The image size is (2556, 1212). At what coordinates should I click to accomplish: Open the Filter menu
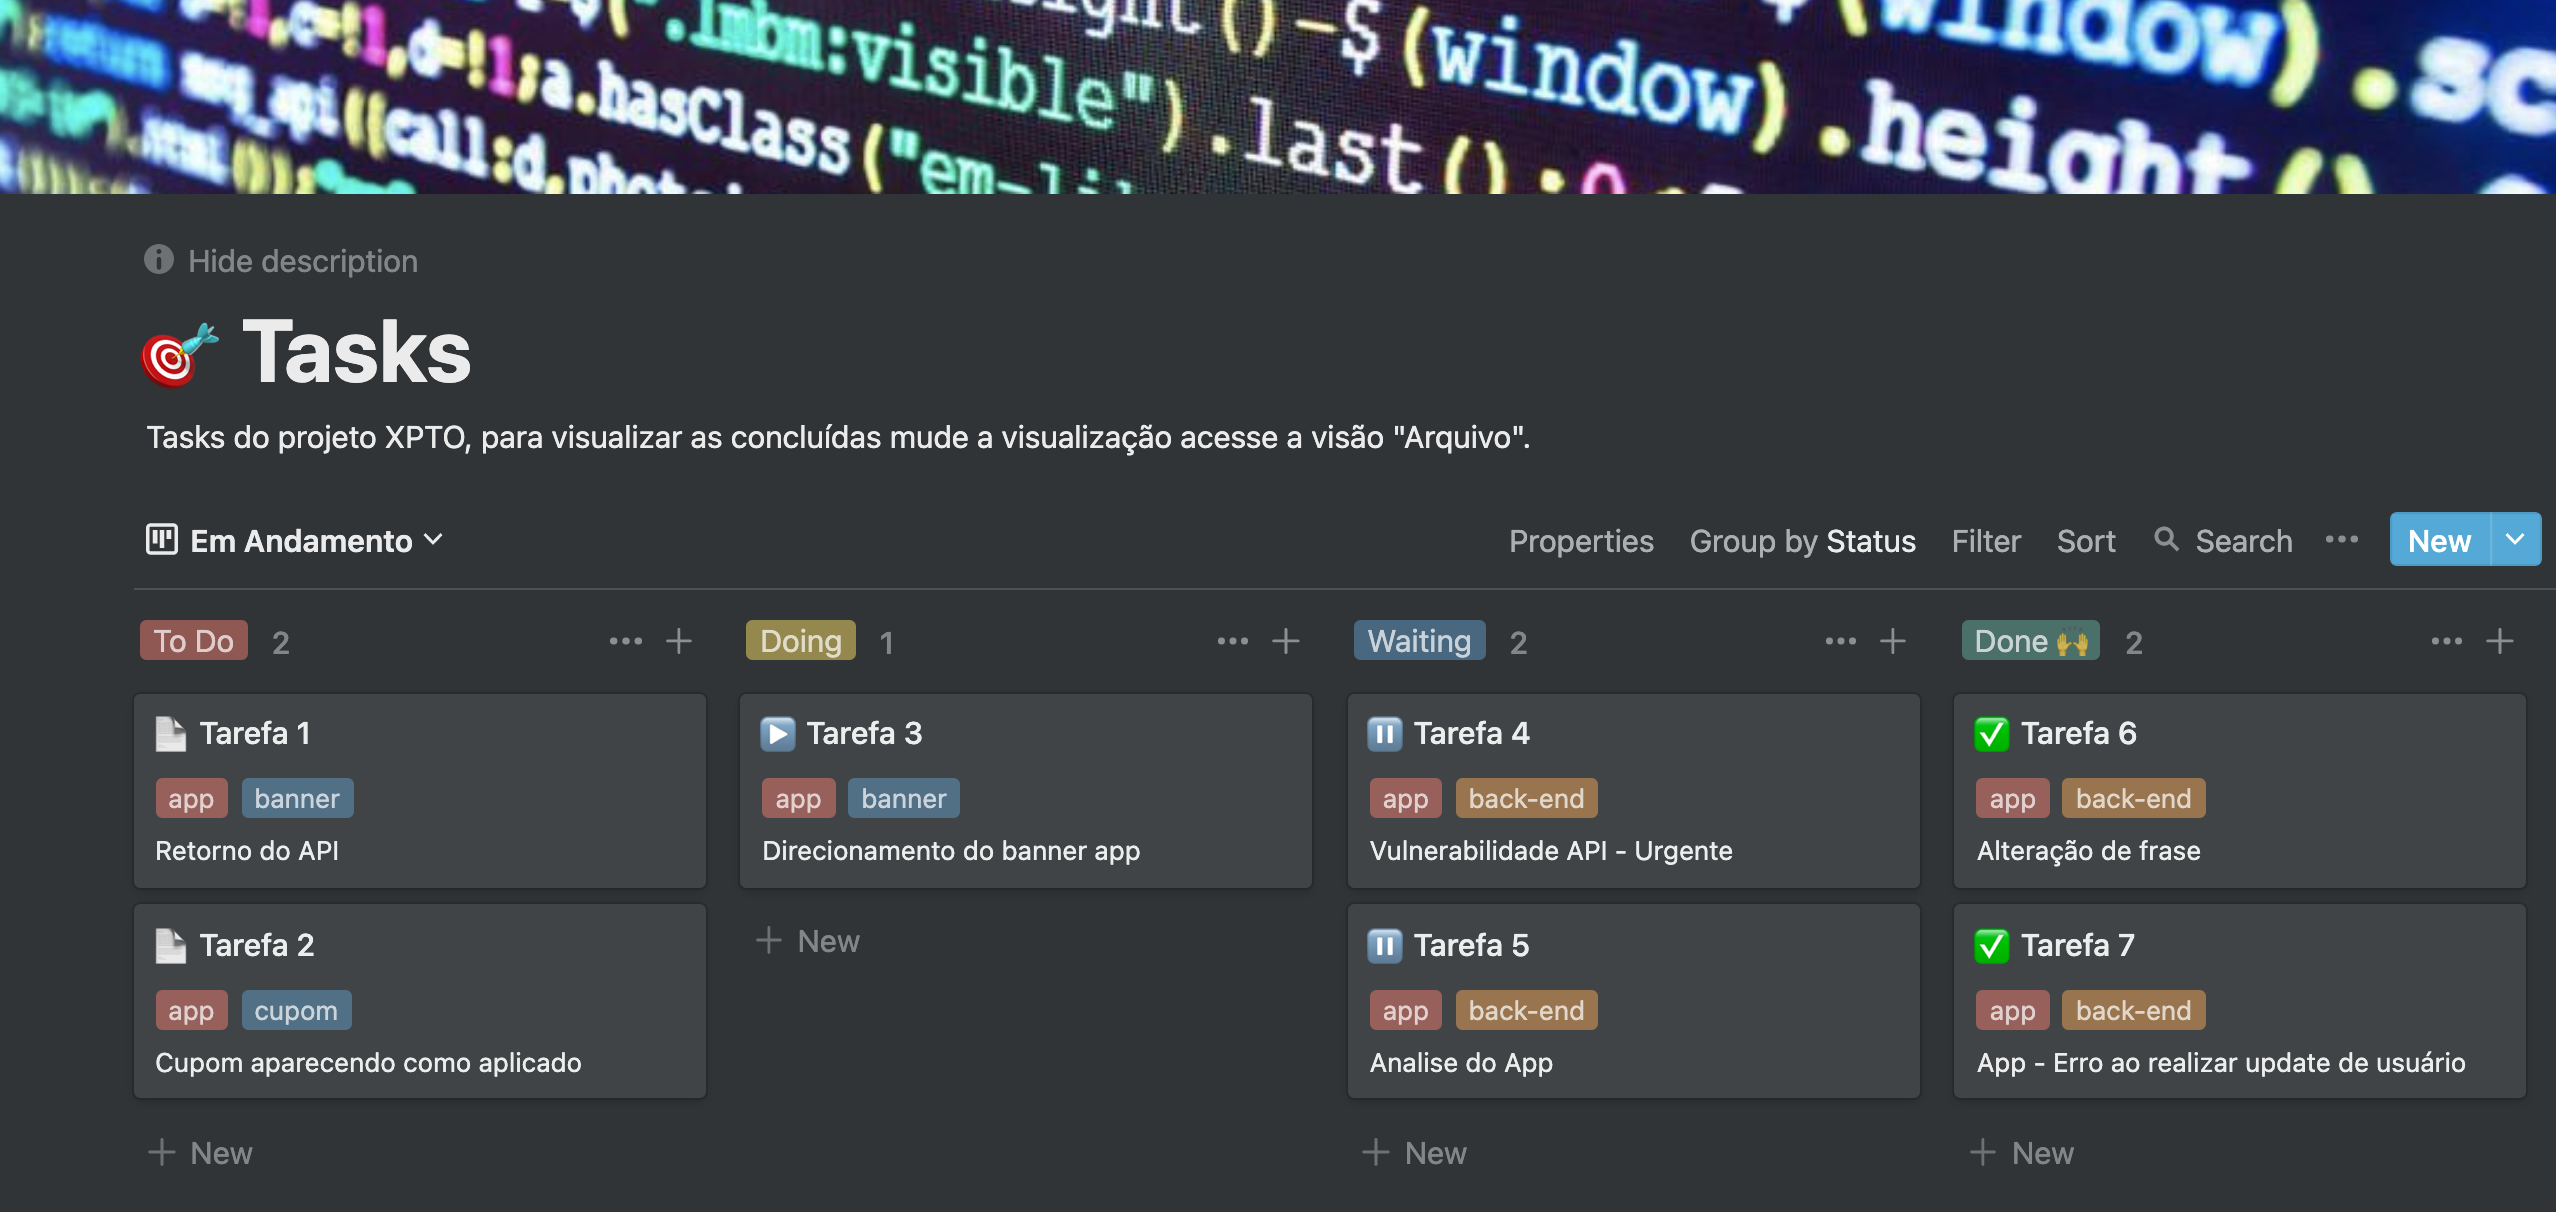tap(1986, 541)
